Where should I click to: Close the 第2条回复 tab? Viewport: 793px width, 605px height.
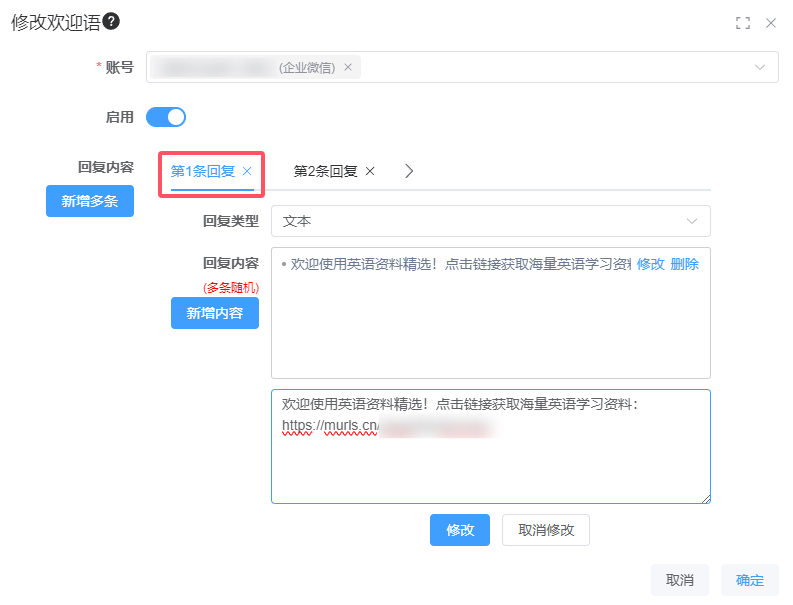pyautogui.click(x=370, y=171)
